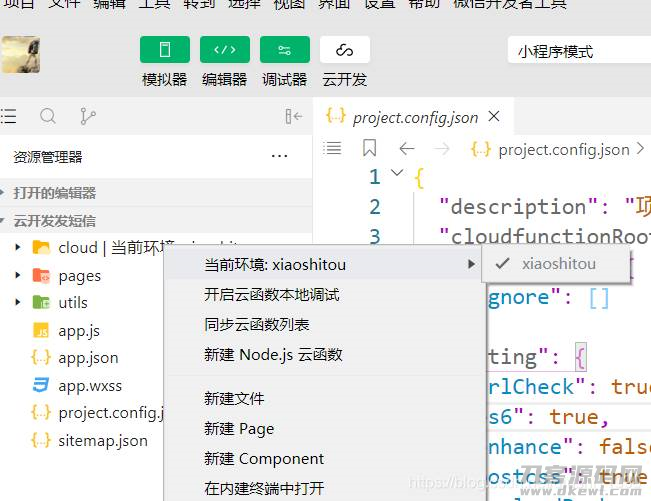Click the 资源管理器 panel title

click(48, 157)
